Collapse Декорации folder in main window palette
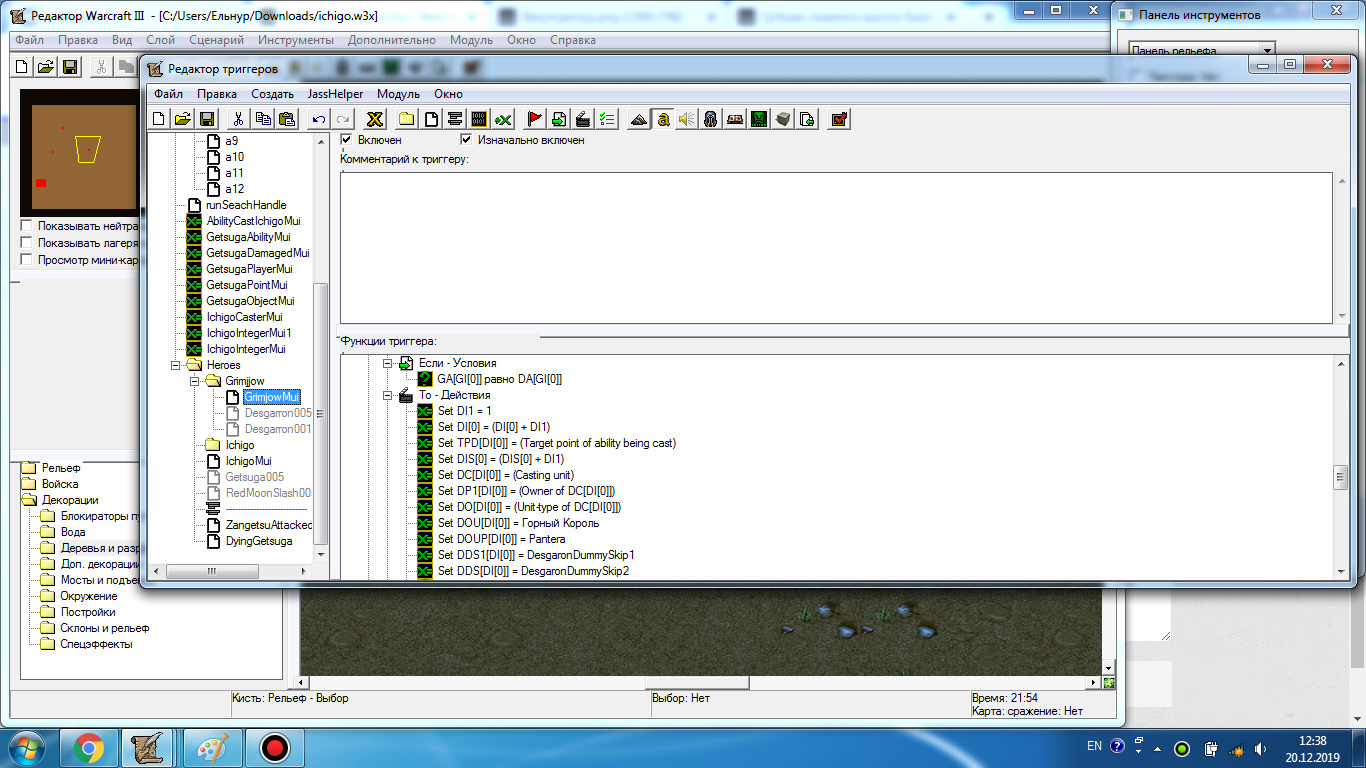Image resolution: width=1366 pixels, height=768 pixels. click(30, 500)
